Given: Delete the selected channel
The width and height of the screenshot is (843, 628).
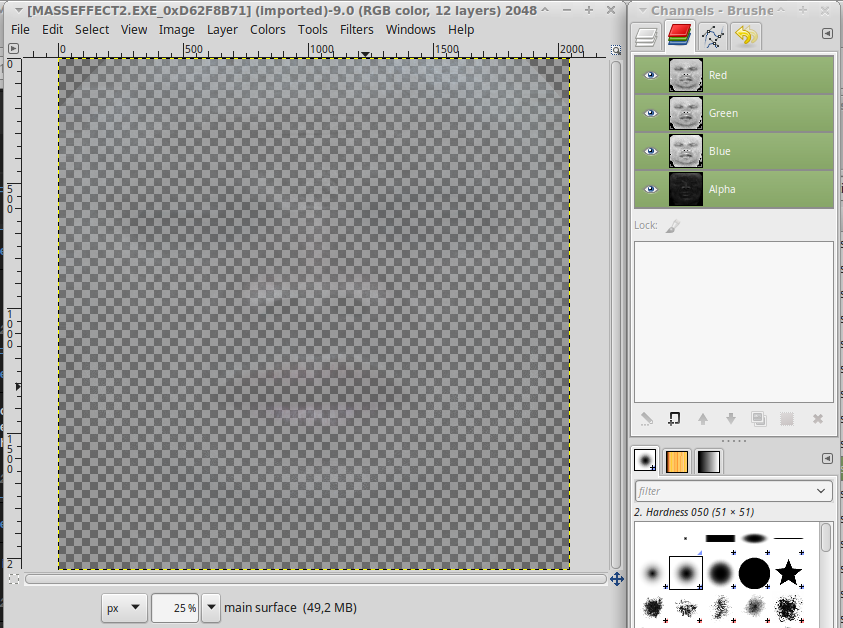Looking at the screenshot, I should pos(818,419).
